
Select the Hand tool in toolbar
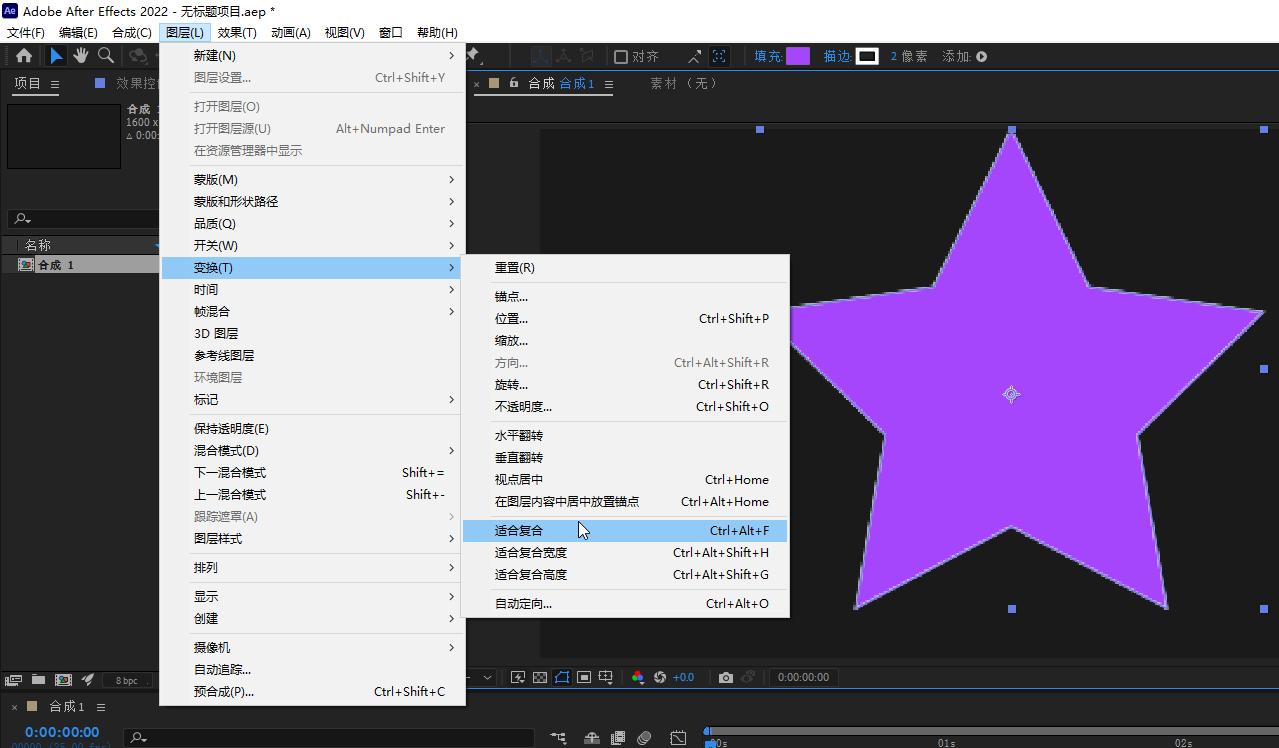[81, 56]
